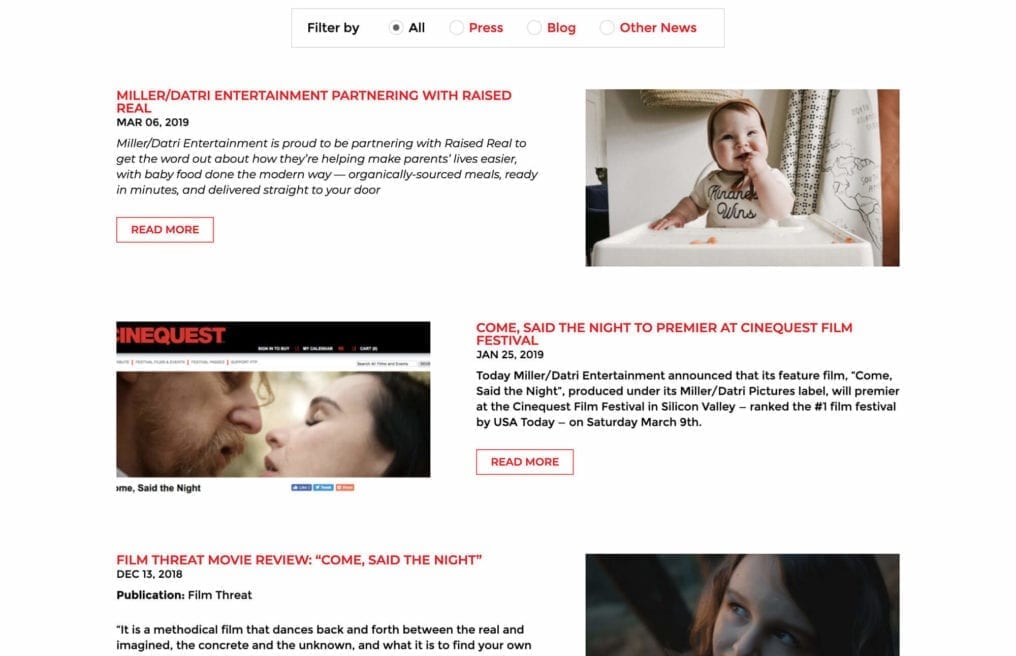Open the baby in highchair photo
Viewport: 1016px width, 656px height.
click(743, 178)
